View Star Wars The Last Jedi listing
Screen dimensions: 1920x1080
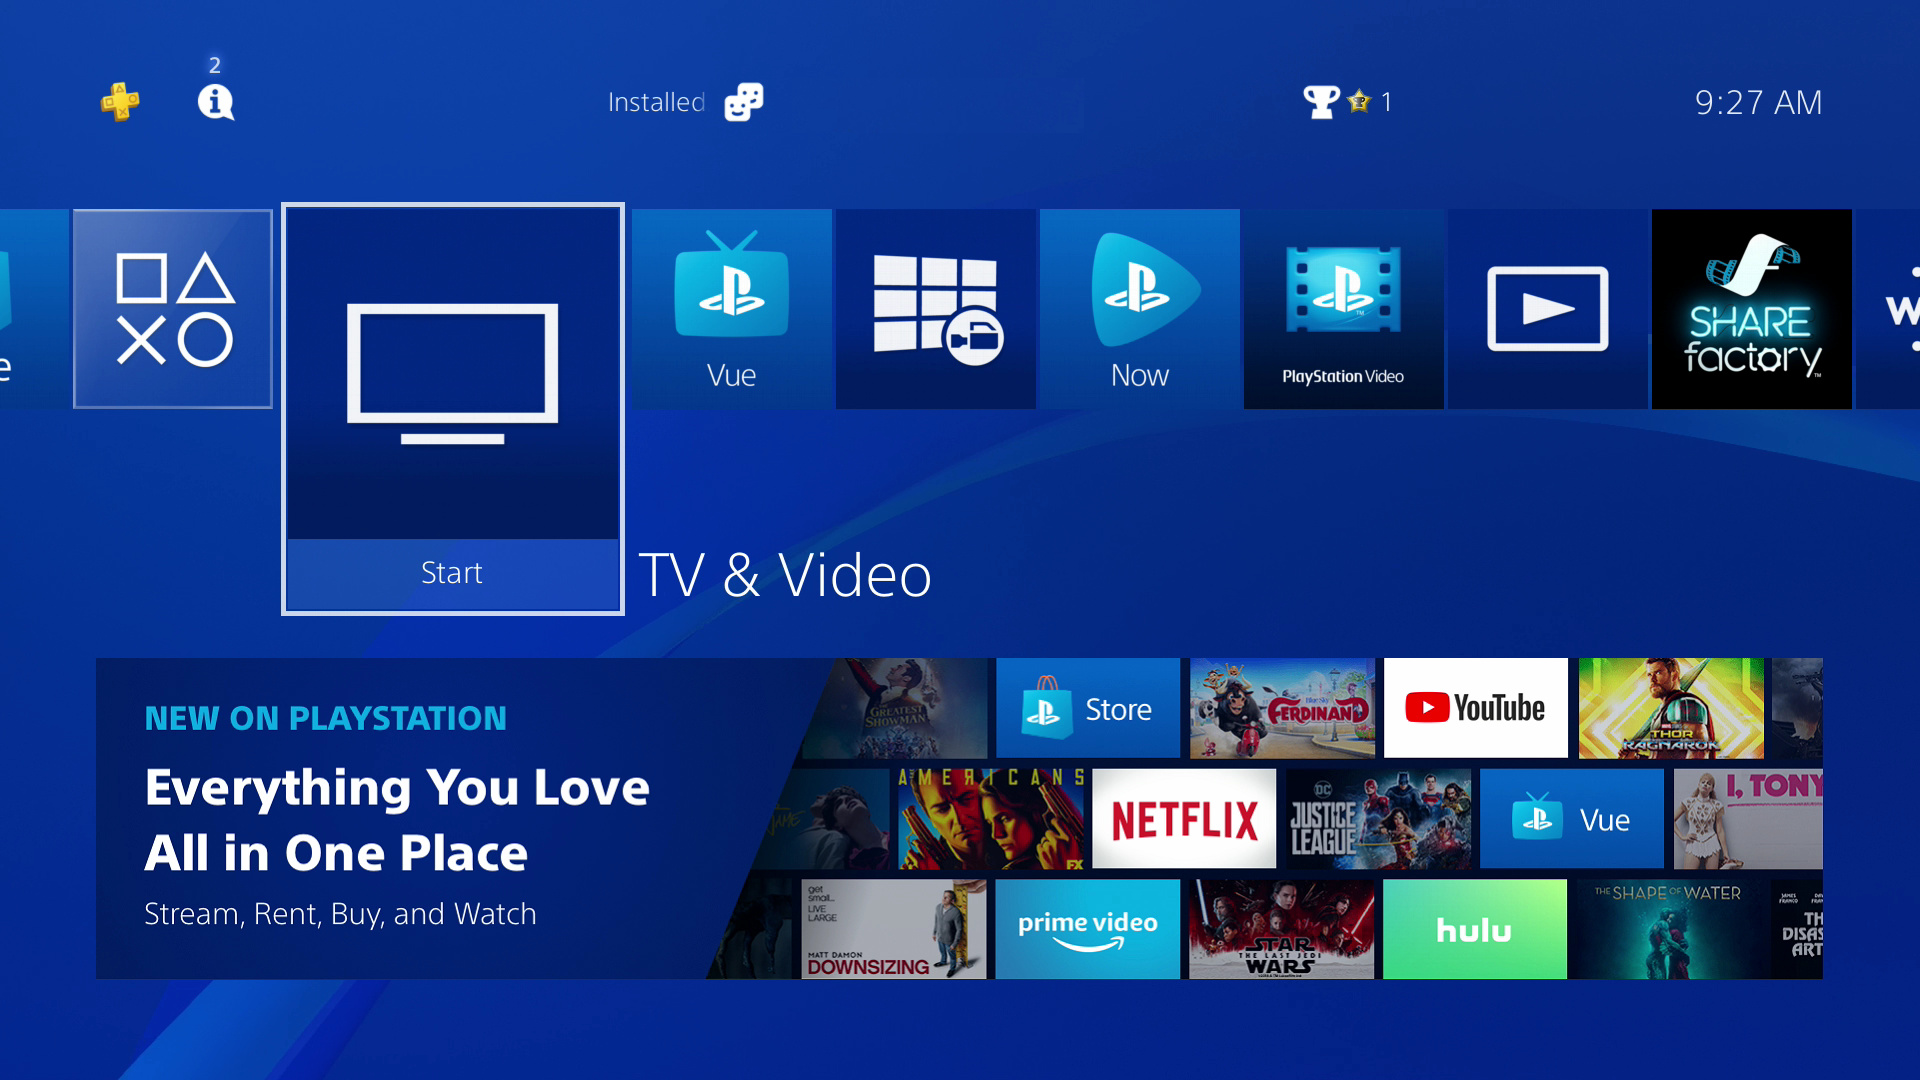(1283, 928)
